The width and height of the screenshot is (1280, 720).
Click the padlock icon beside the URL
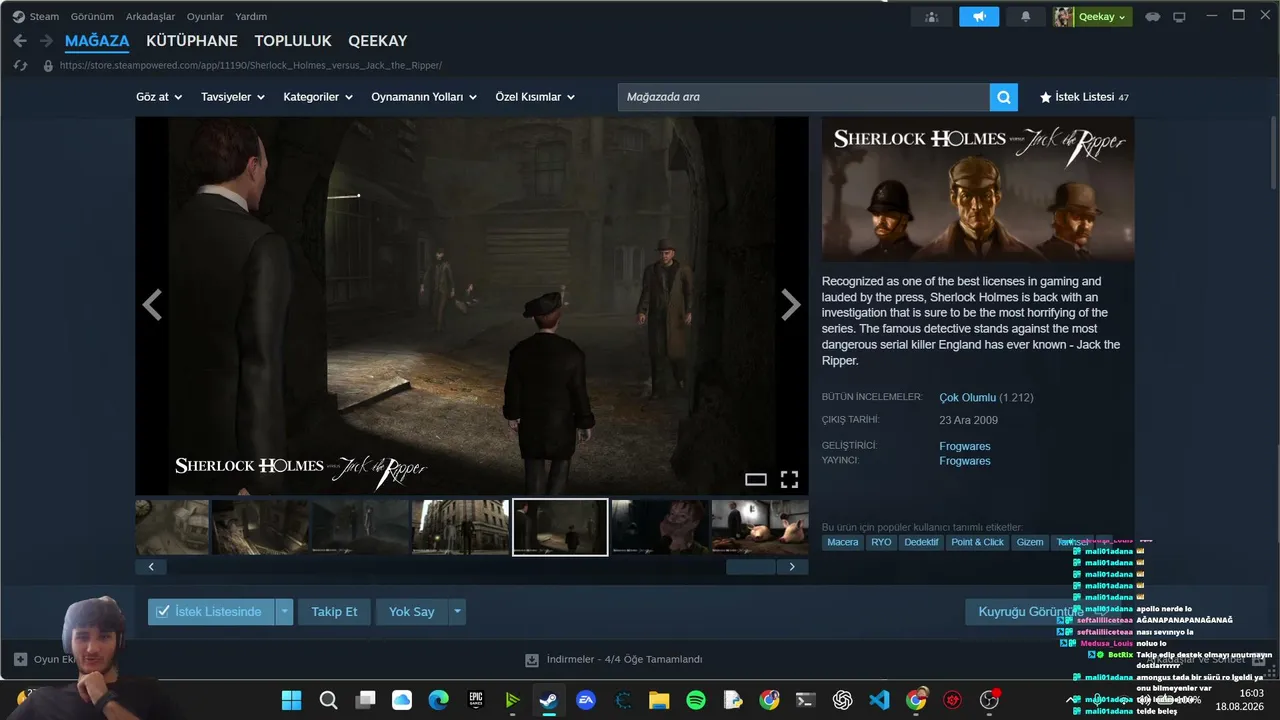tap(47, 66)
